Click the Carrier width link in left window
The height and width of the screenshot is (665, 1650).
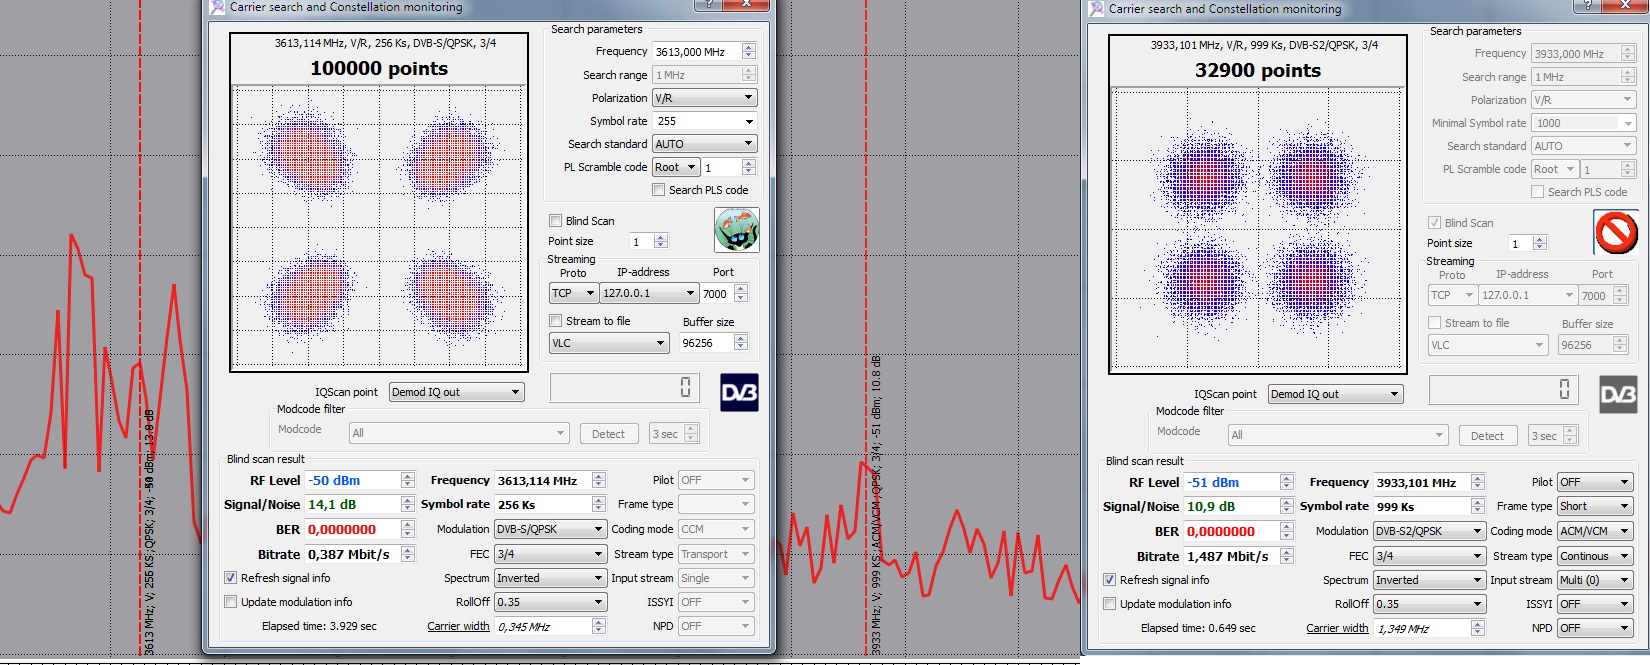[458, 626]
